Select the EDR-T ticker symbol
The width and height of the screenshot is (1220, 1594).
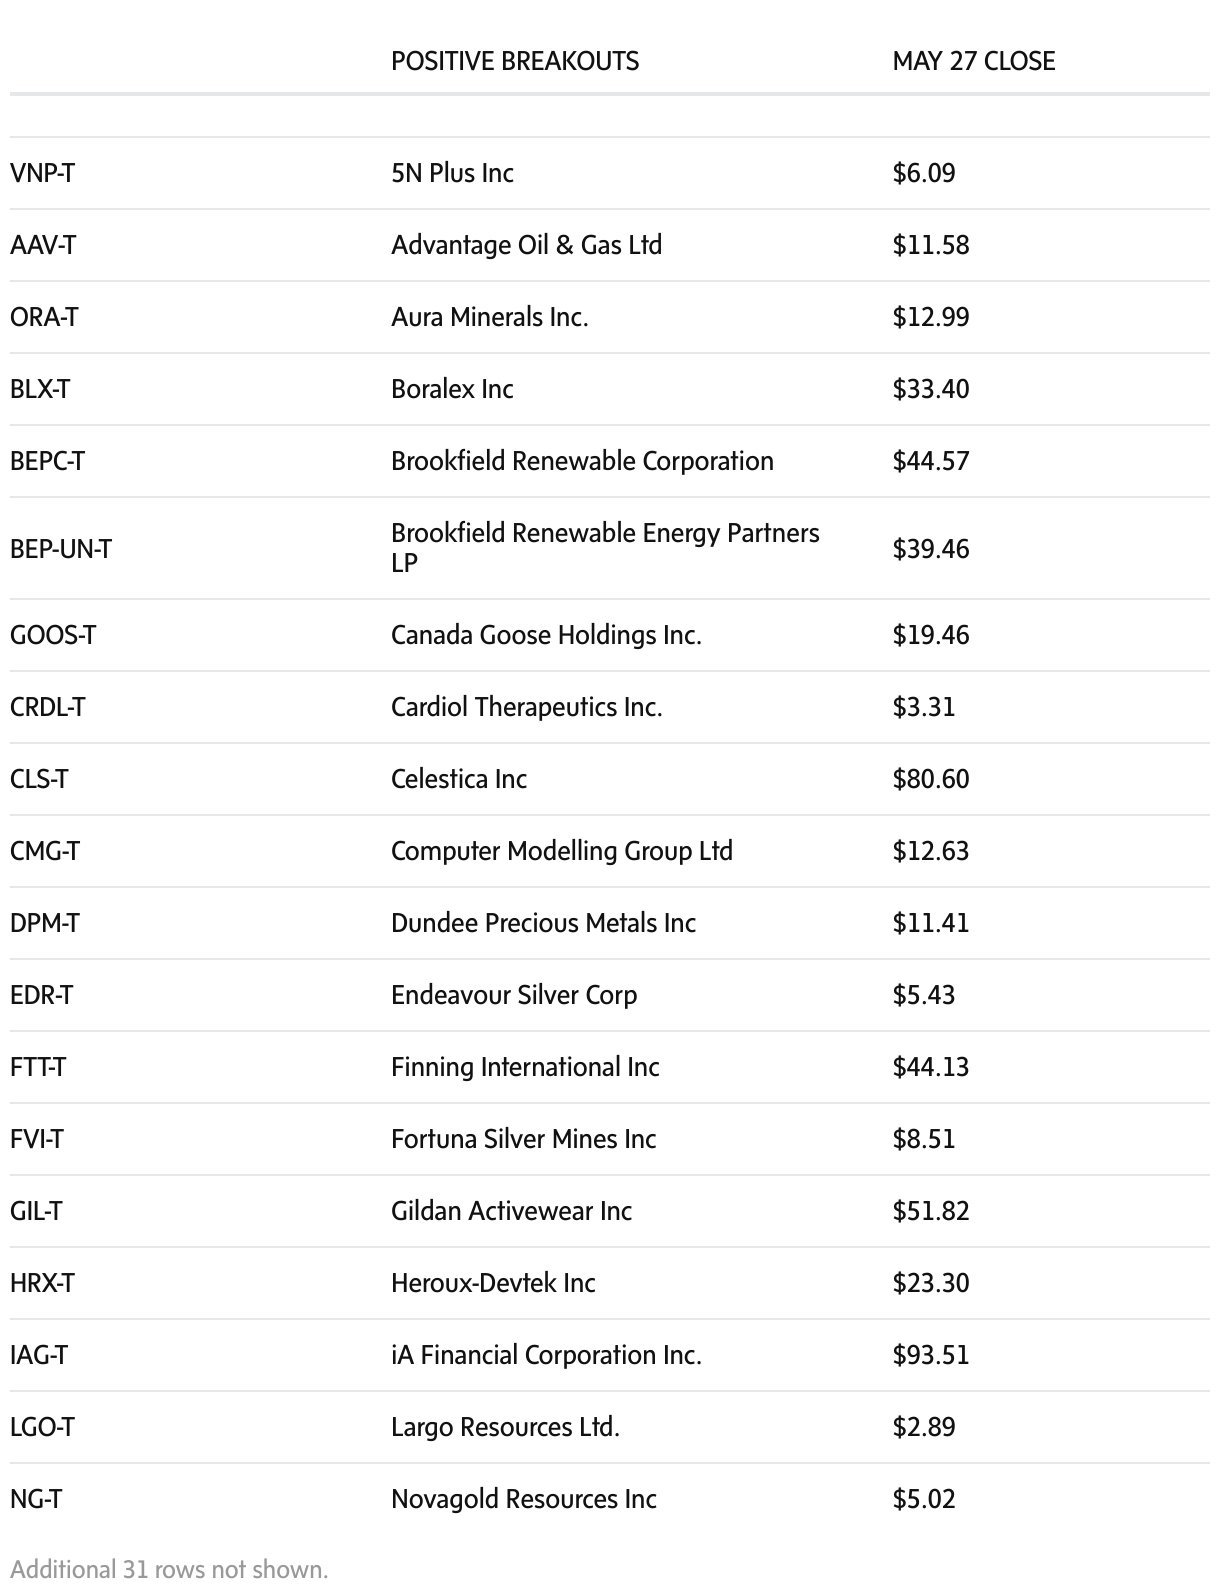[x=42, y=995]
